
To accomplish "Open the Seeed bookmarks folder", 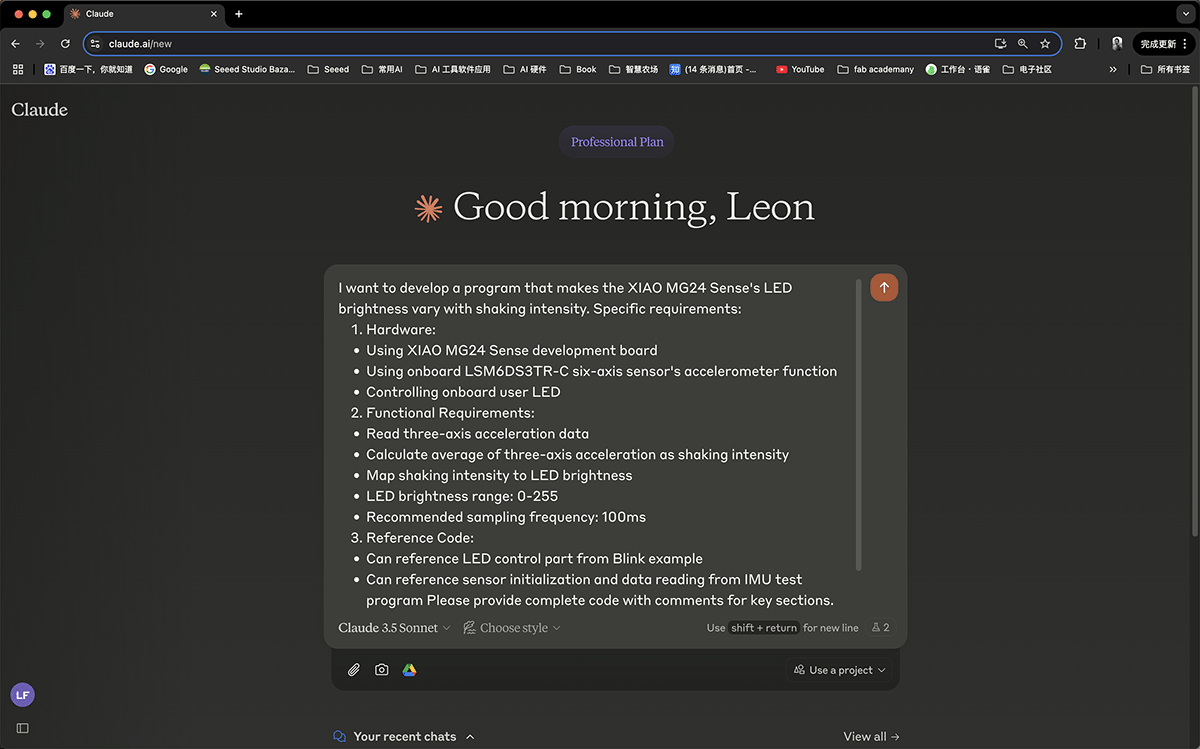I will pyautogui.click(x=328, y=69).
